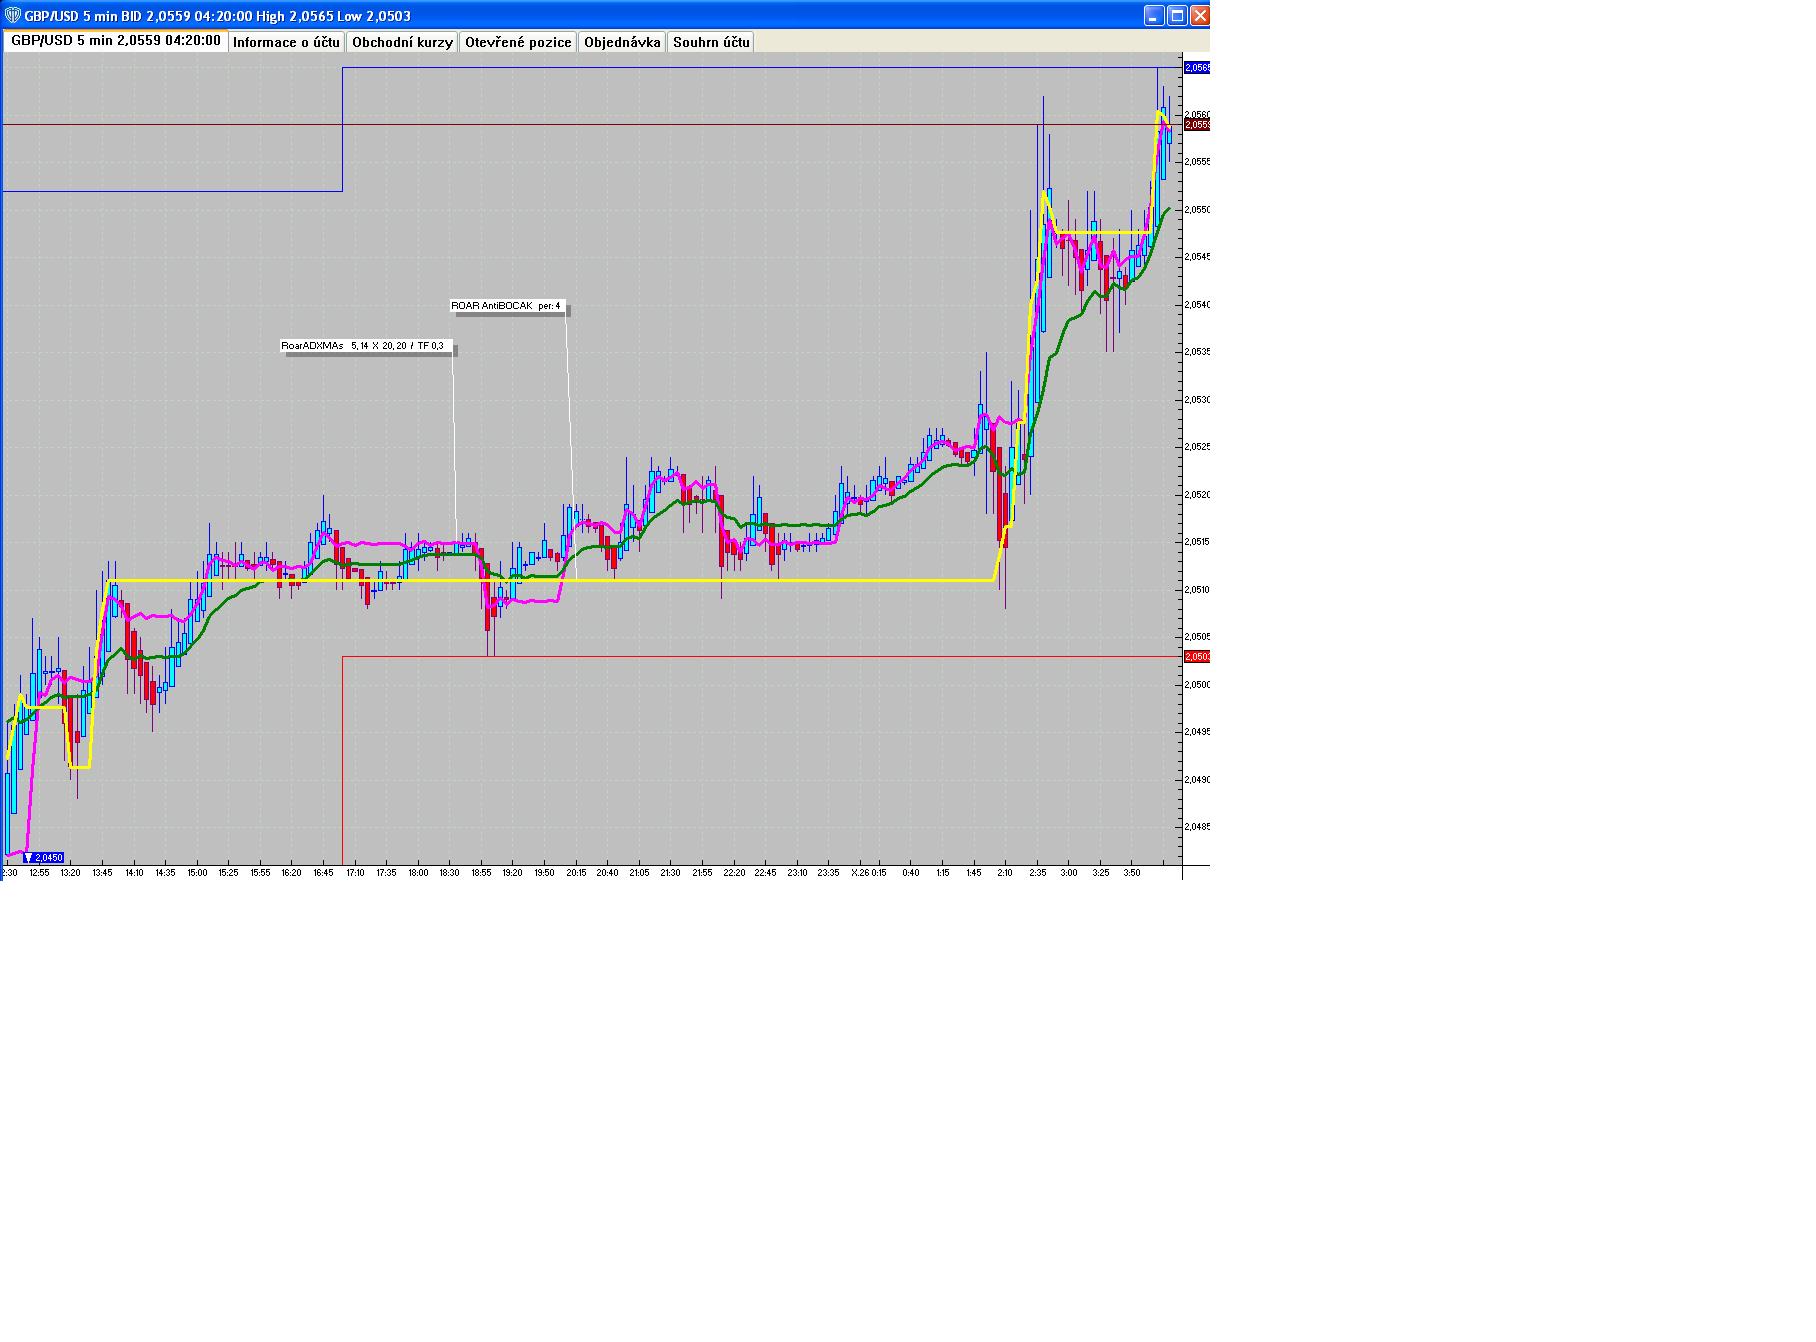Go to the Objednávka tab
The width and height of the screenshot is (1816, 1342).
tap(622, 42)
